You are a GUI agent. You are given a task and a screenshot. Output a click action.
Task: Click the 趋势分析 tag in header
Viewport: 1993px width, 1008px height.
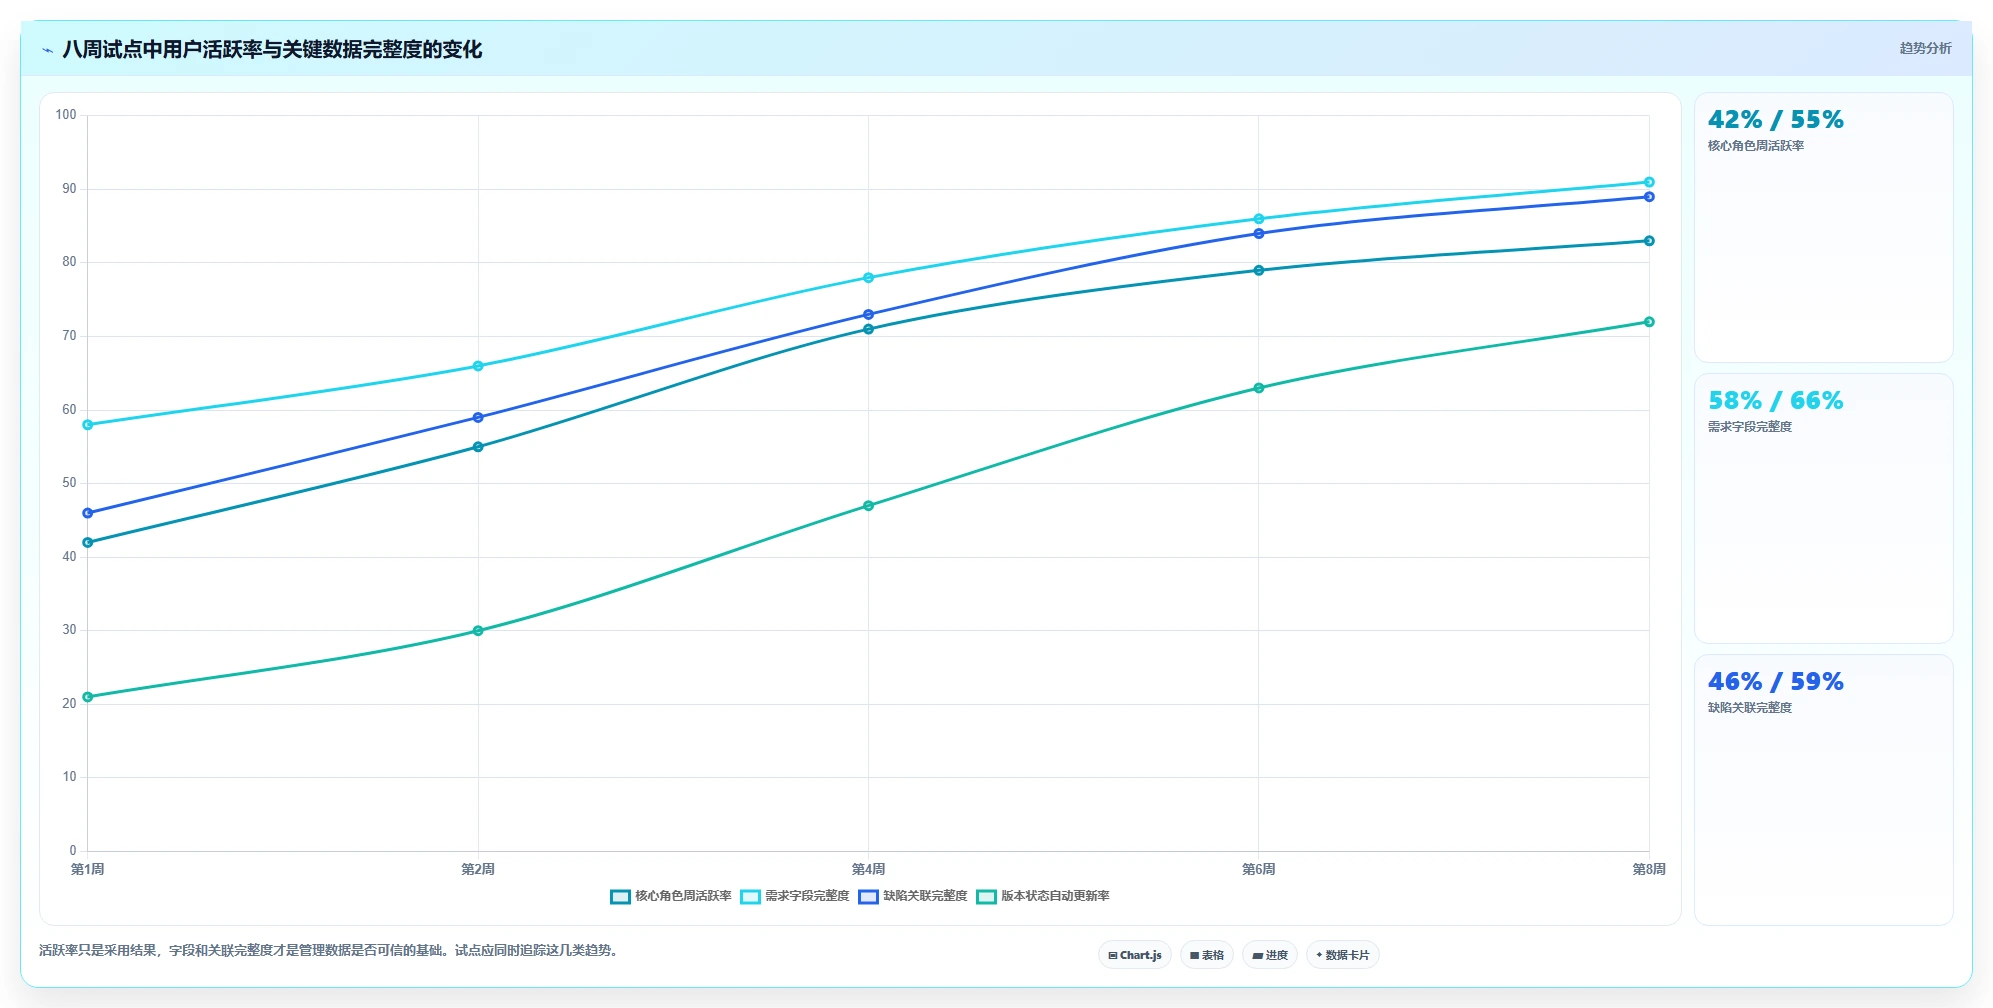1925,48
